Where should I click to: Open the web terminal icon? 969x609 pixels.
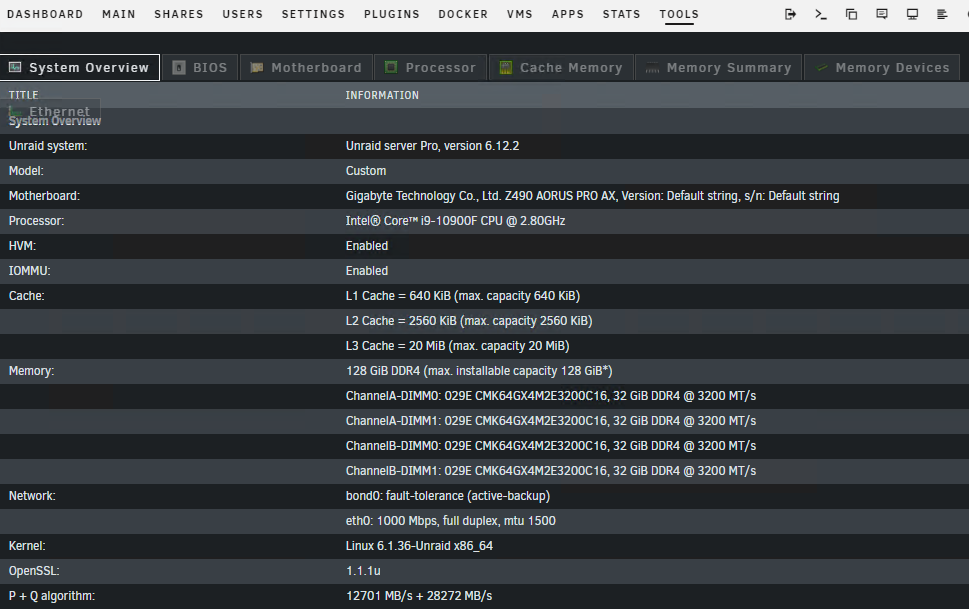[821, 14]
